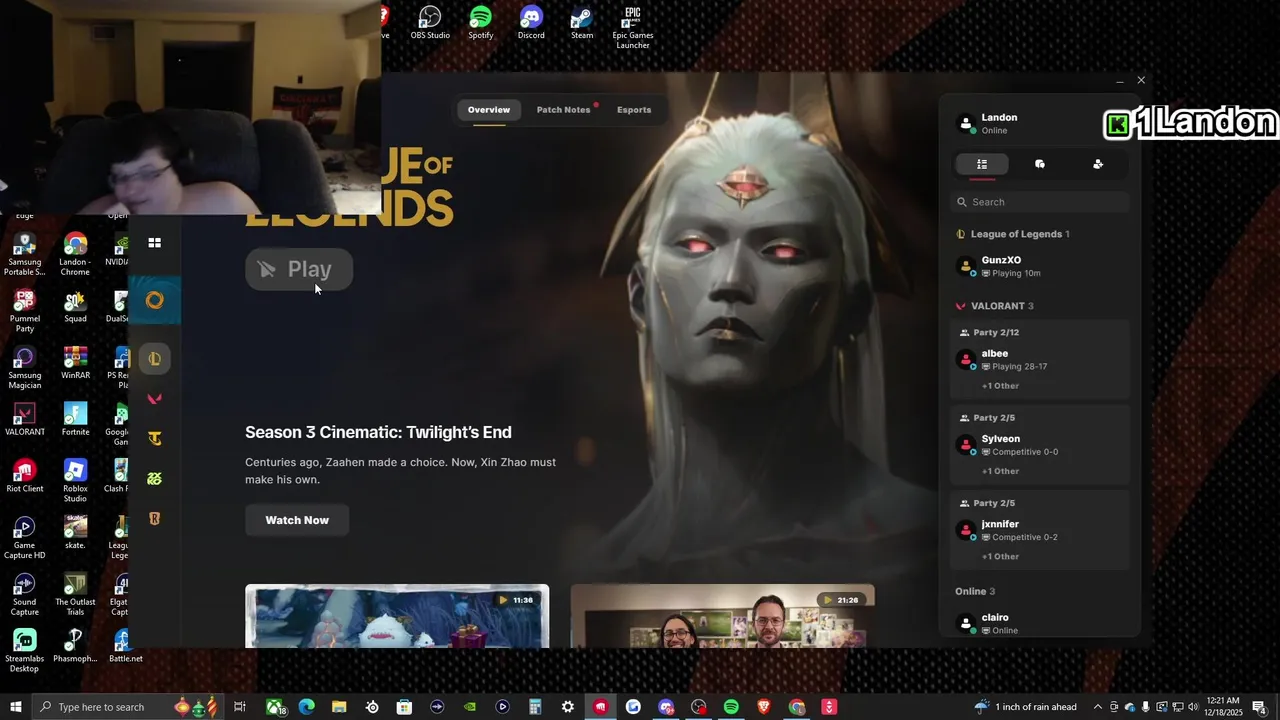1280x720 pixels.
Task: Select the Sound Capture desktop shortcut
Action: (x=25, y=595)
